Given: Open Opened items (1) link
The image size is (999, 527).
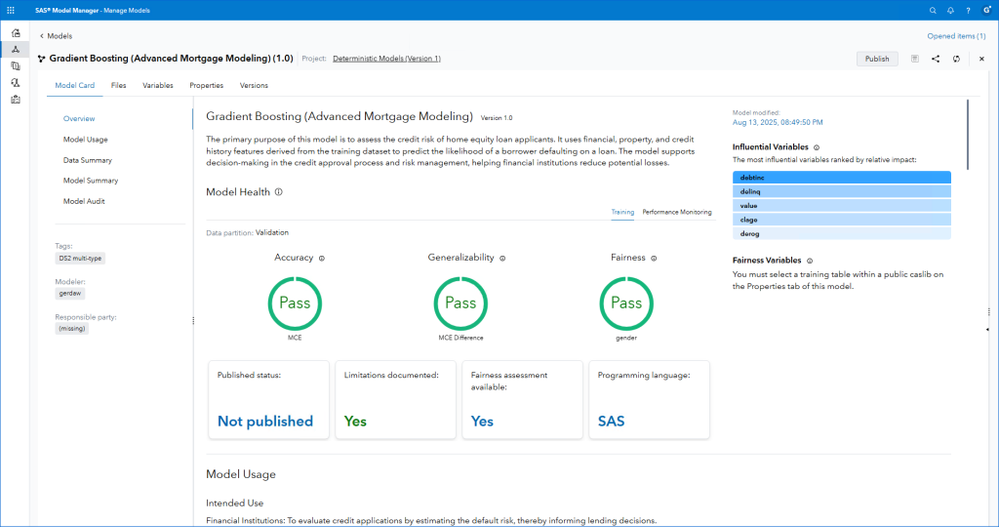Looking at the screenshot, I should (956, 36).
